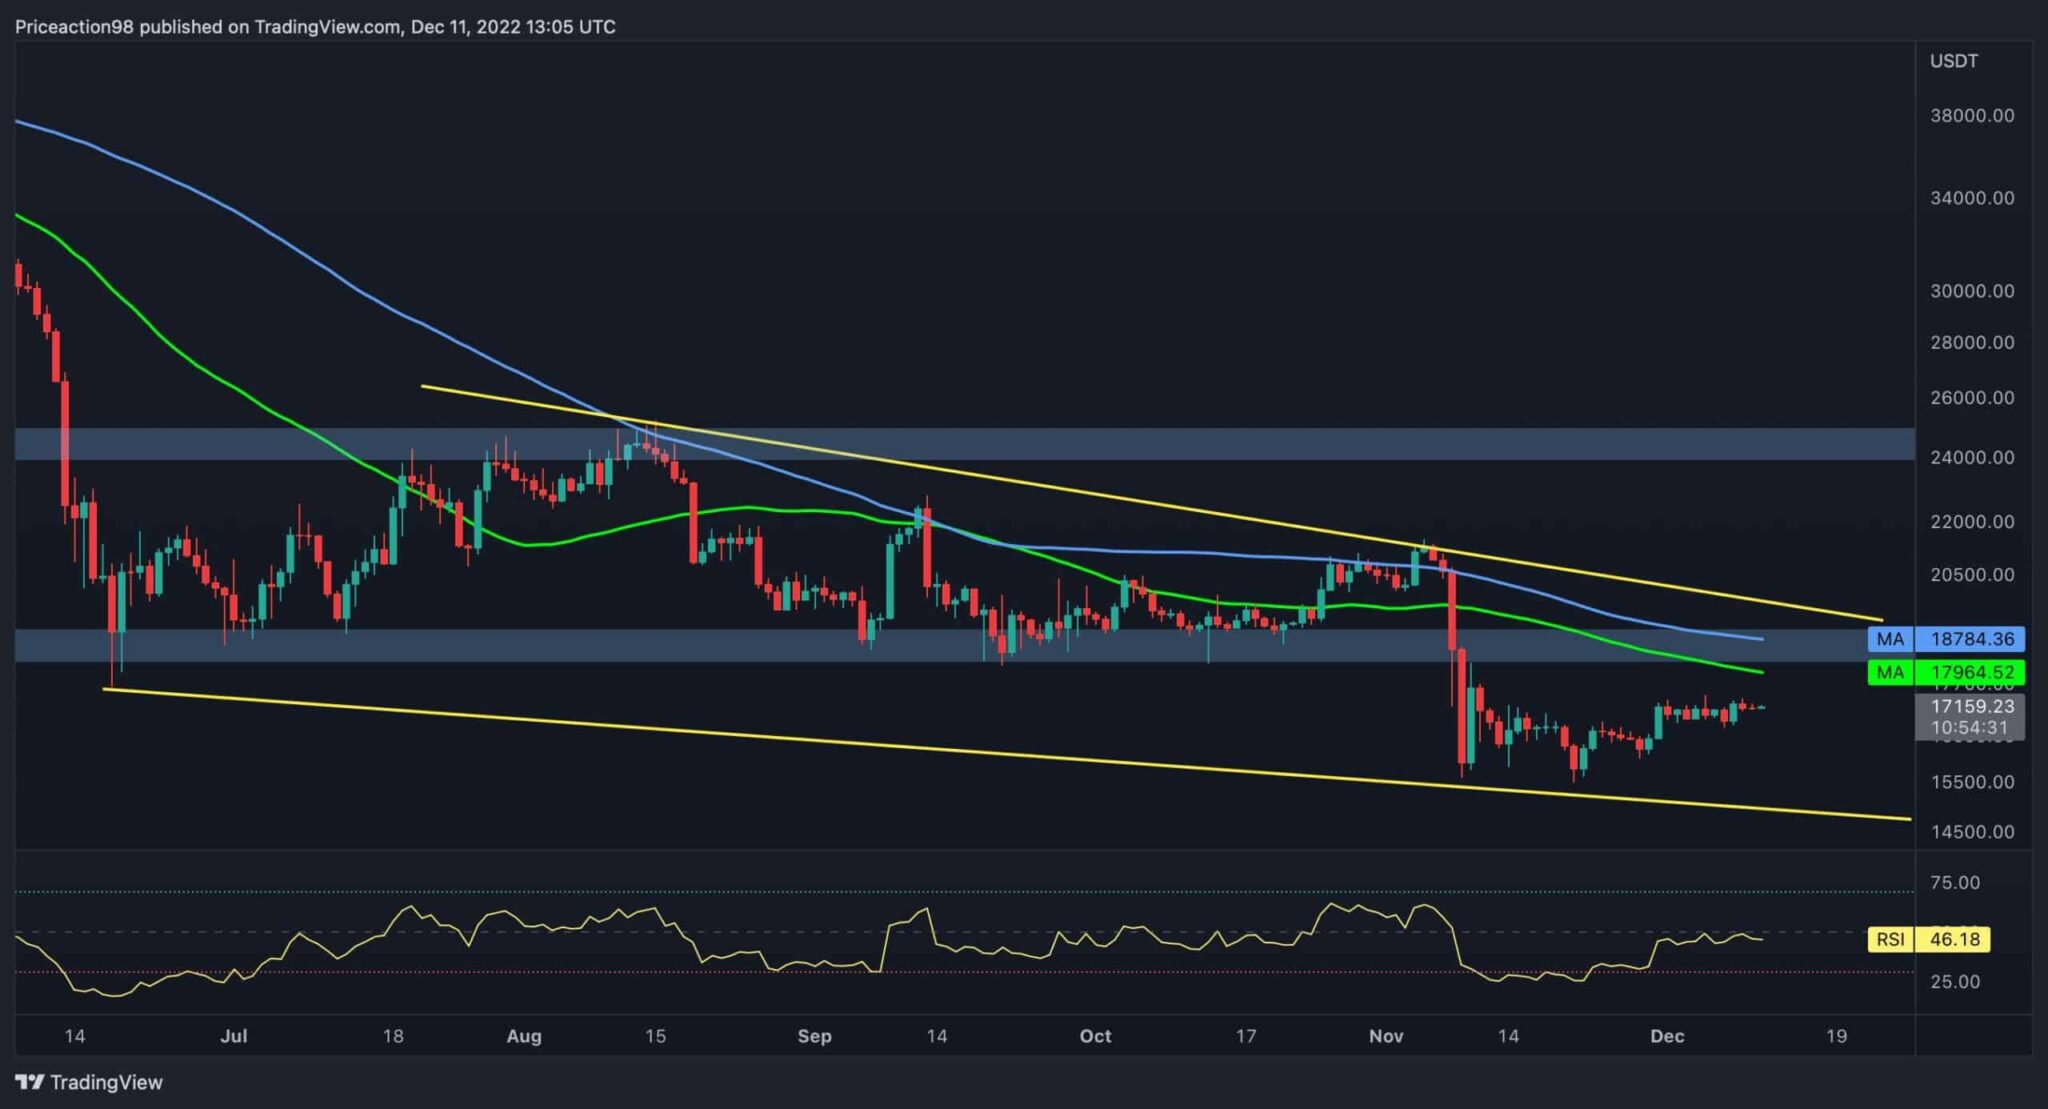This screenshot has width=2048, height=1109.
Task: Select the Aug marker on time axis
Action: click(523, 1036)
